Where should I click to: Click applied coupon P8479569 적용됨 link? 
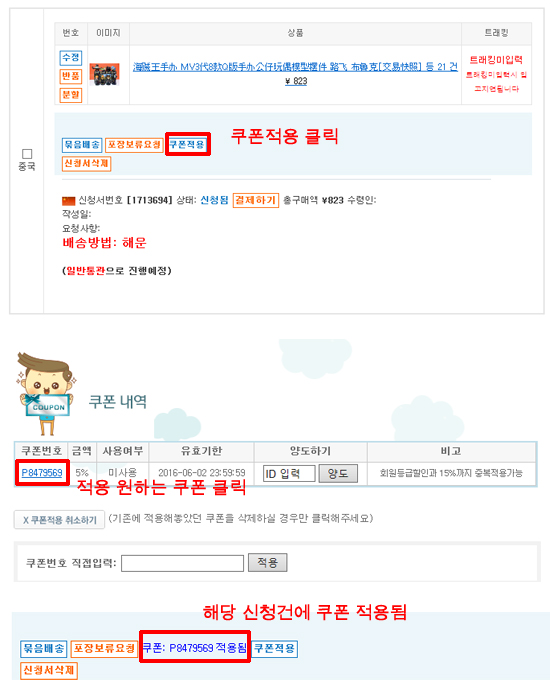click(x=195, y=648)
